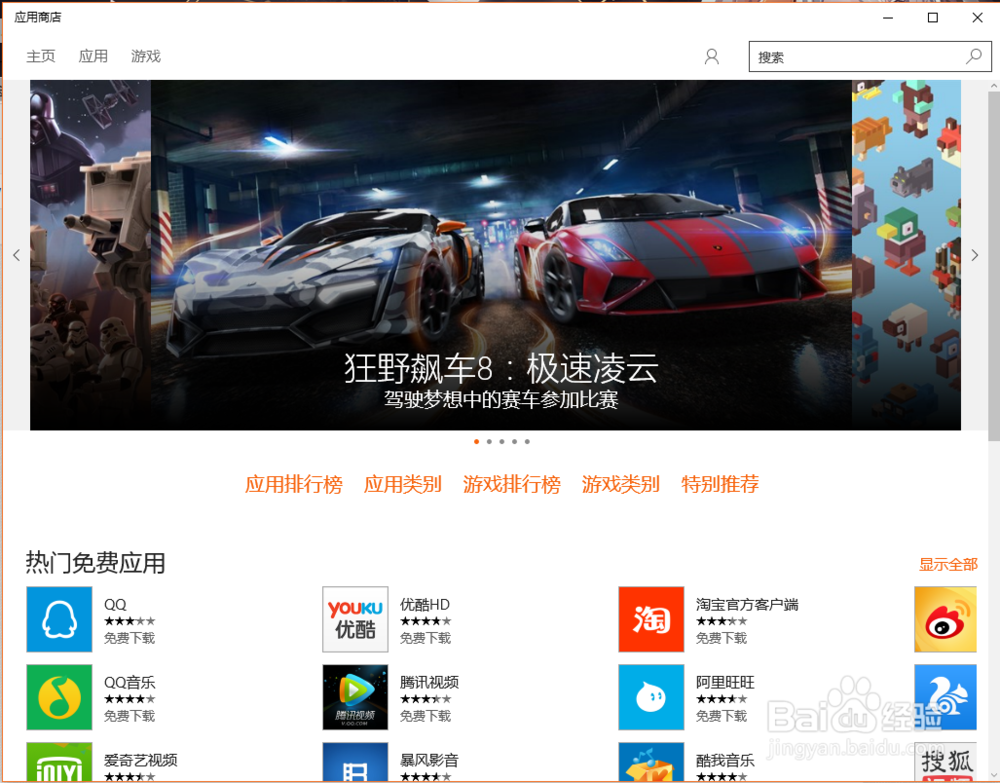Go to next banner with right arrow

click(x=974, y=255)
